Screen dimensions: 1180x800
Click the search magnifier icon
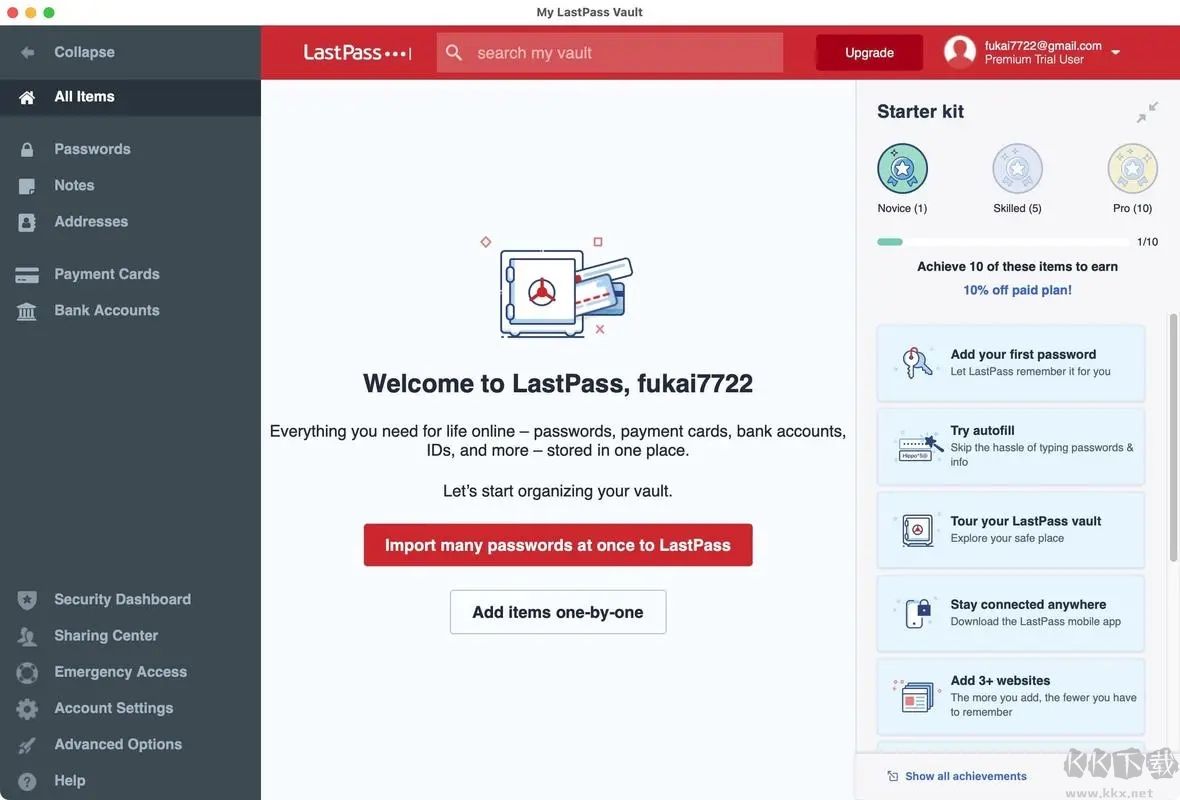pyautogui.click(x=454, y=52)
